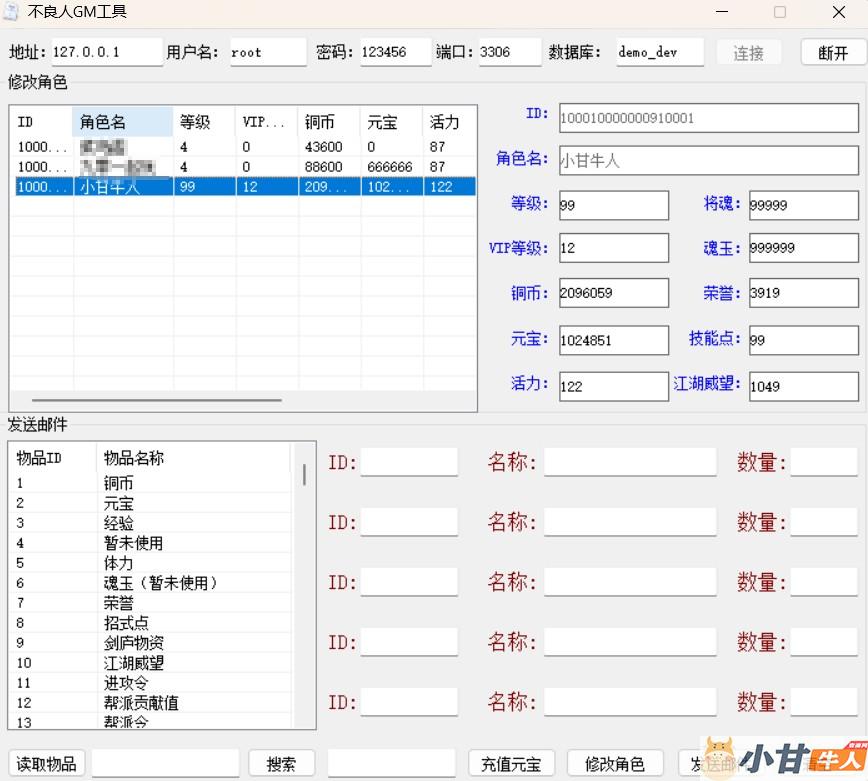Click the app icon in title bar
Screen dimensions: 868x781
click(x=11, y=12)
